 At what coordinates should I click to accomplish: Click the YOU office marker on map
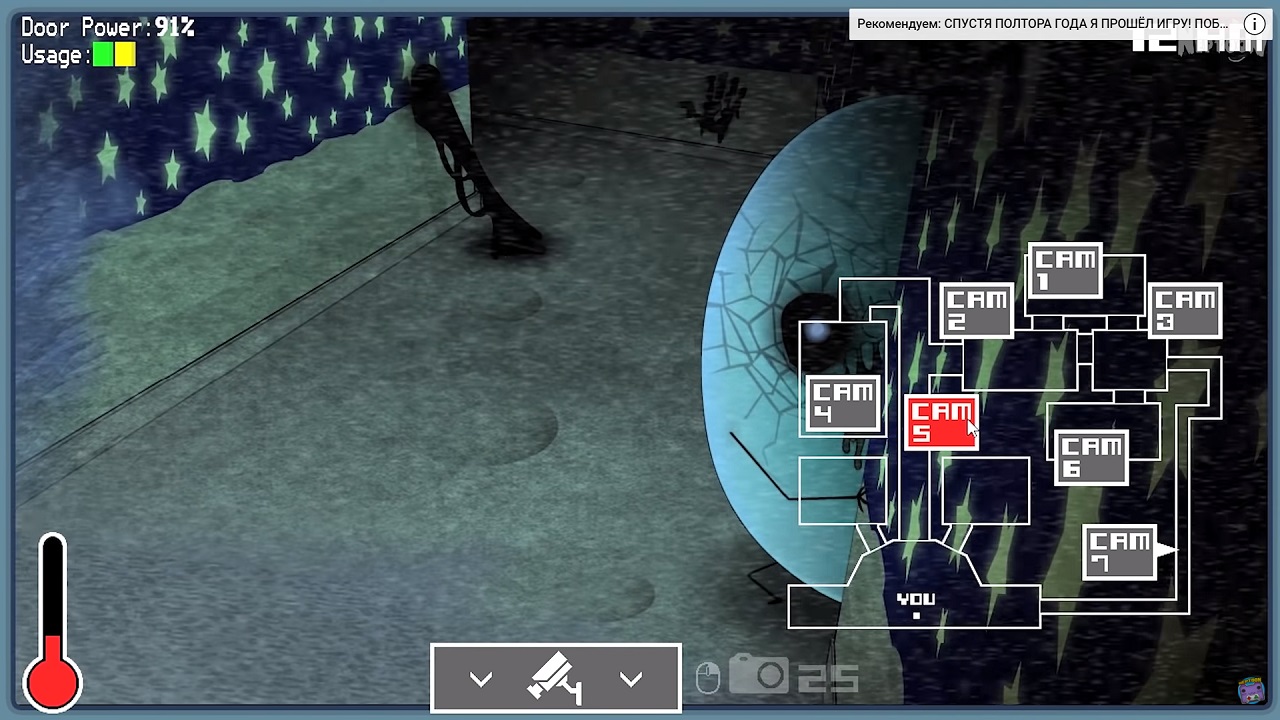point(915,603)
